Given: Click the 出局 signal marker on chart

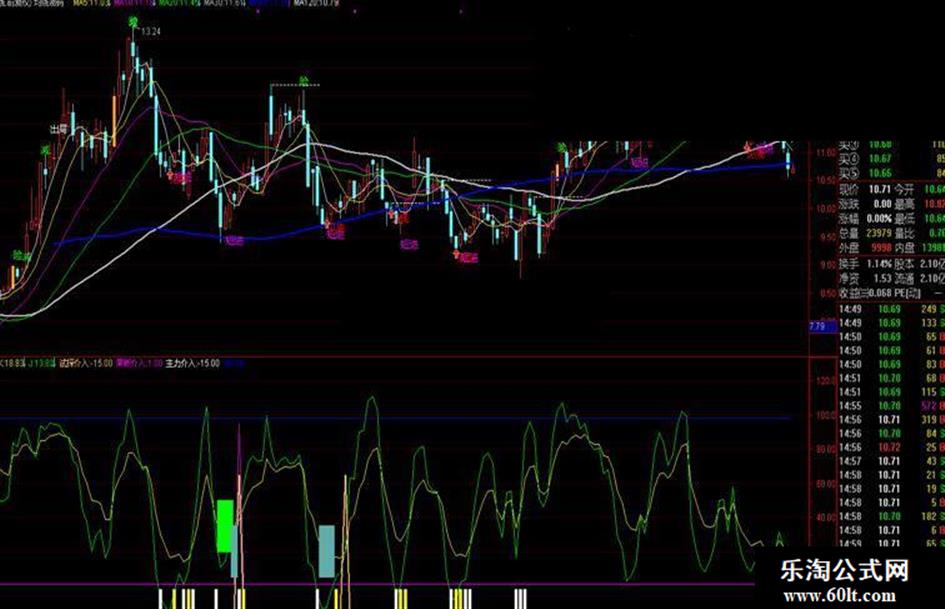Looking at the screenshot, I should click(x=58, y=129).
